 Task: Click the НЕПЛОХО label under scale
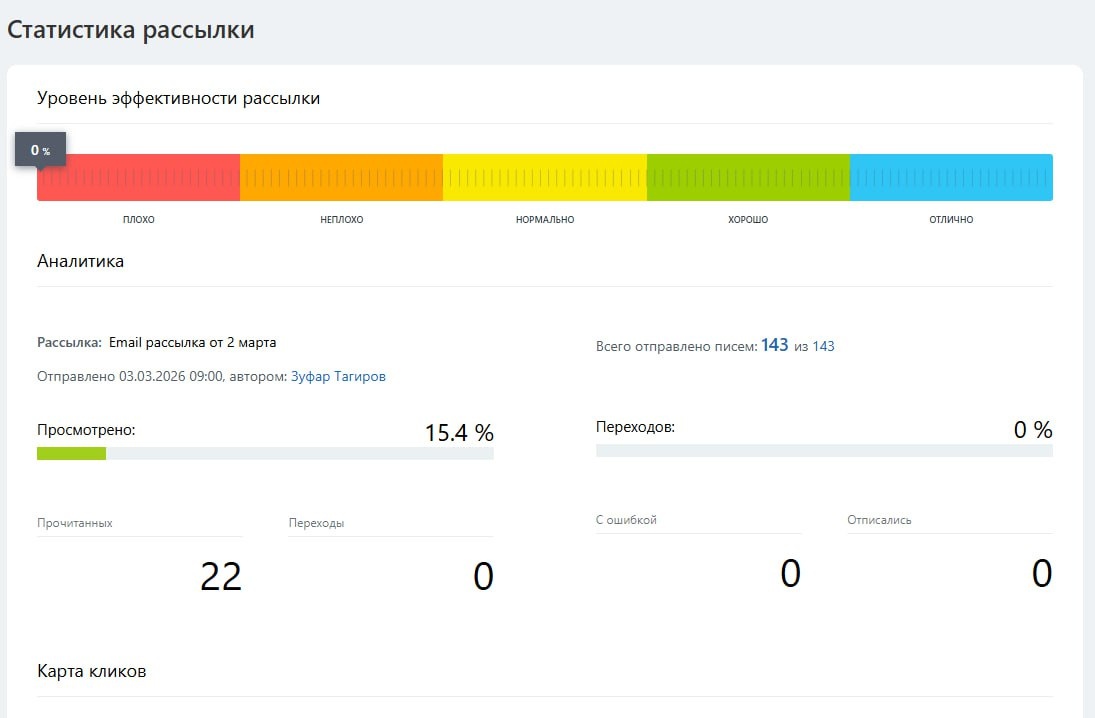341,219
